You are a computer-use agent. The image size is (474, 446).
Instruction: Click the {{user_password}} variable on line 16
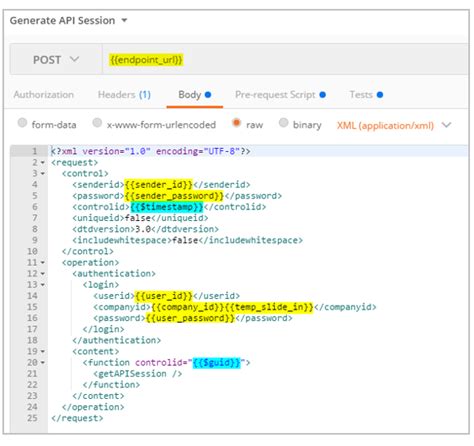(x=190, y=318)
